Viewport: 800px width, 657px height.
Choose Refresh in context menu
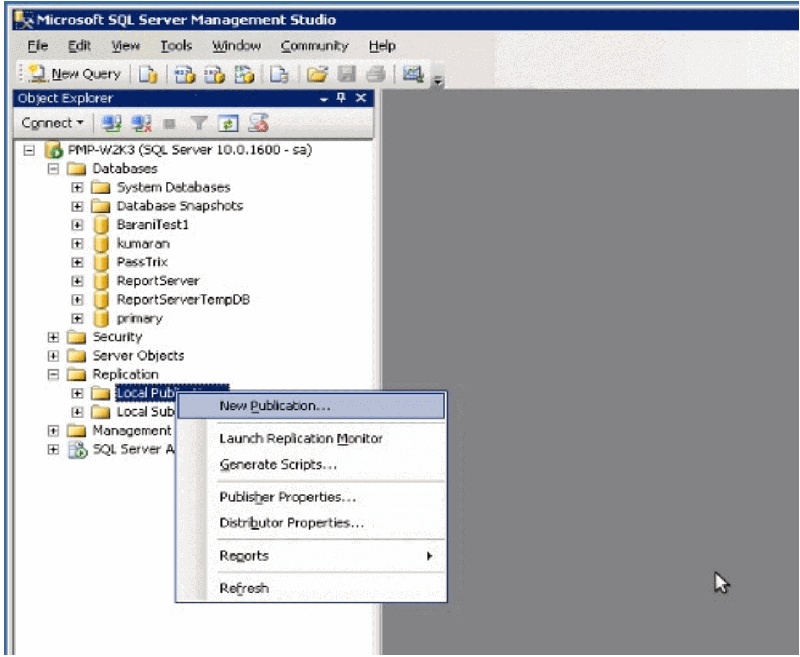(311, 588)
